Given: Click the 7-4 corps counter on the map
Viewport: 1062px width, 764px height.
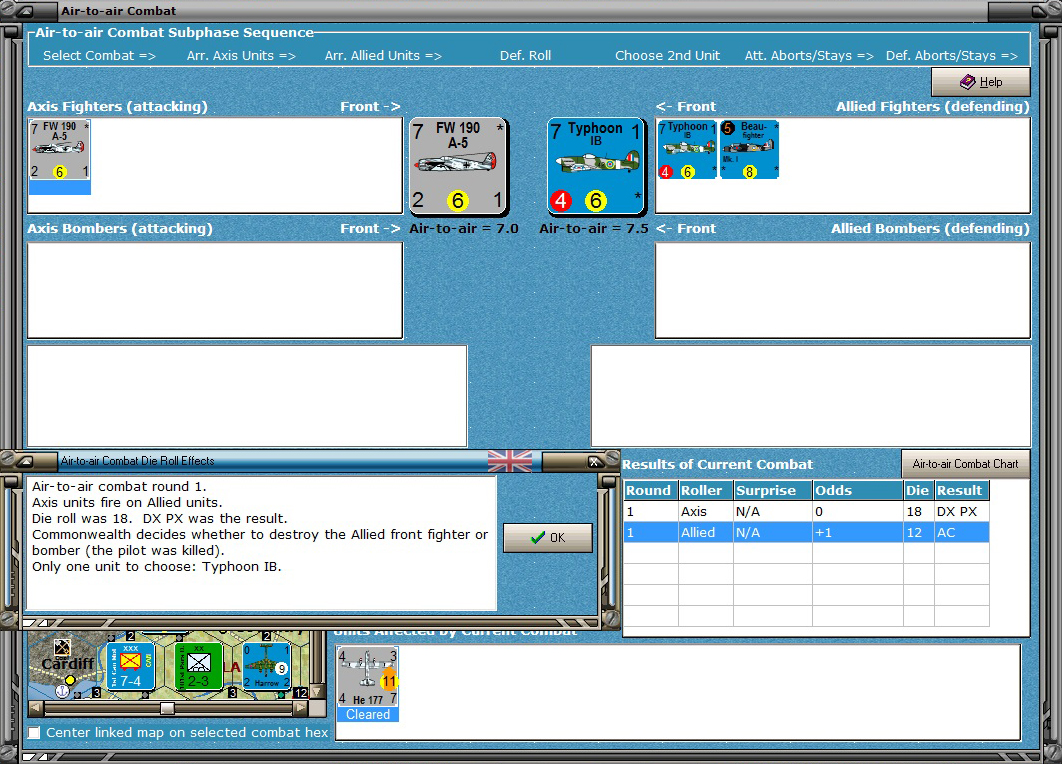Looking at the screenshot, I should click(x=130, y=666).
